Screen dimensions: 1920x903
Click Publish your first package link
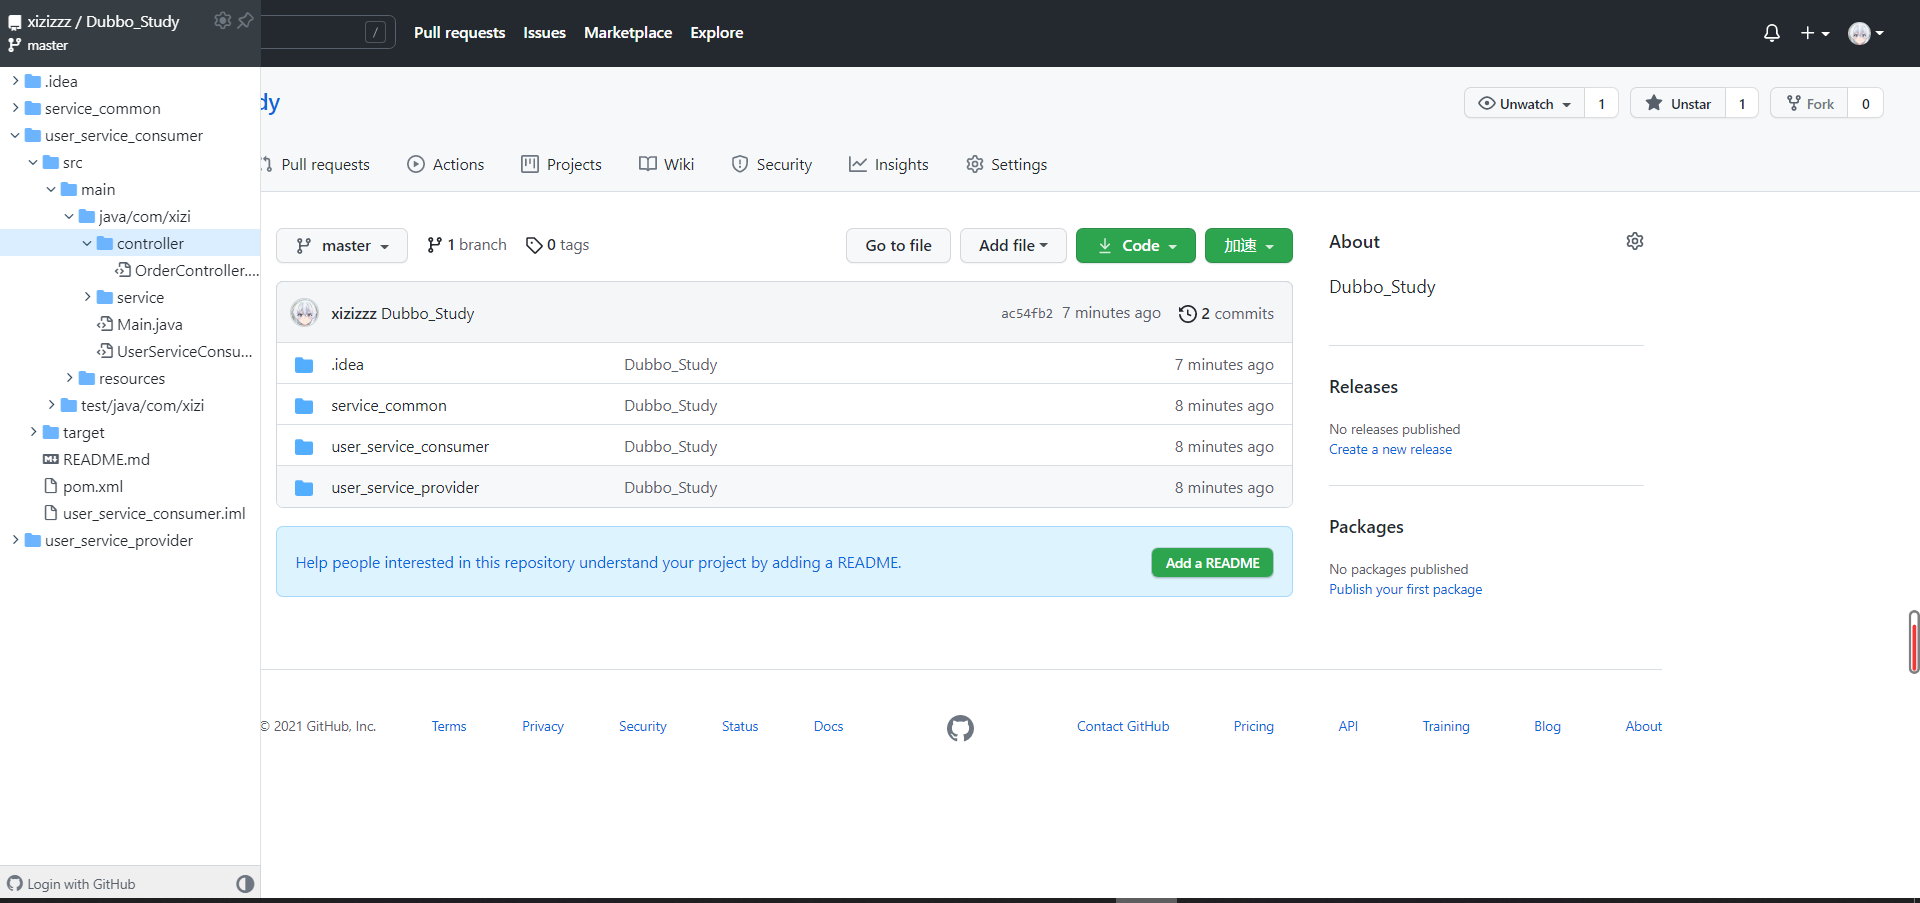click(x=1405, y=589)
